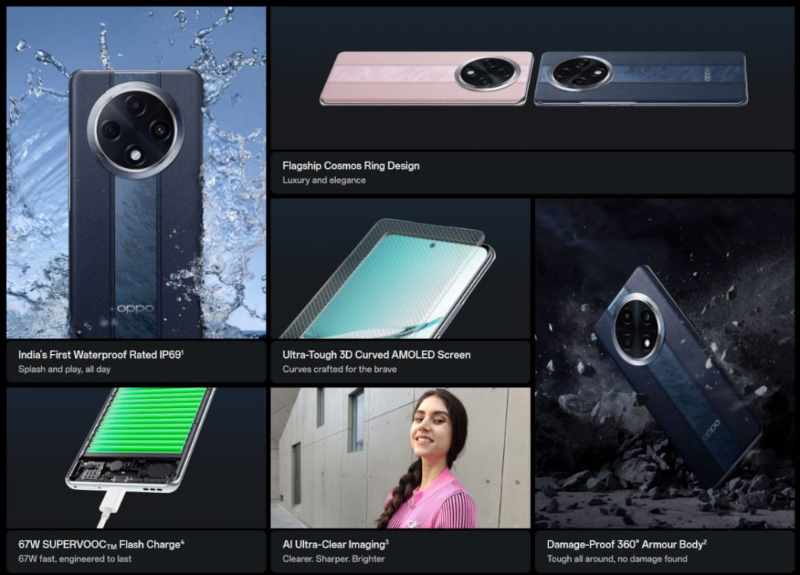Click the Luxury and elegance subtitle

point(324,180)
